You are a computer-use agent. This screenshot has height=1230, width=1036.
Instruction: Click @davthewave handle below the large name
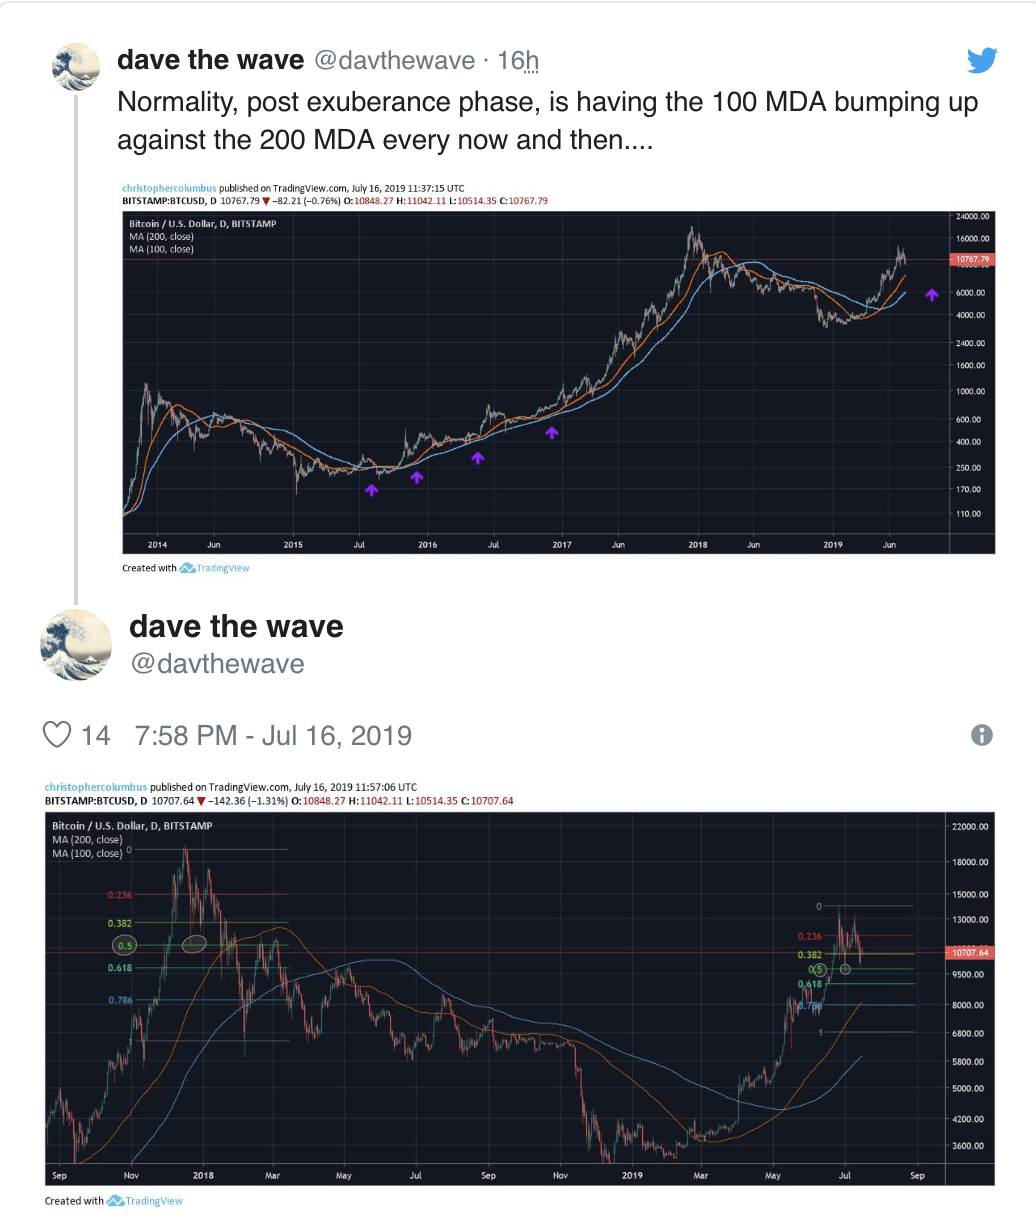click(x=217, y=664)
